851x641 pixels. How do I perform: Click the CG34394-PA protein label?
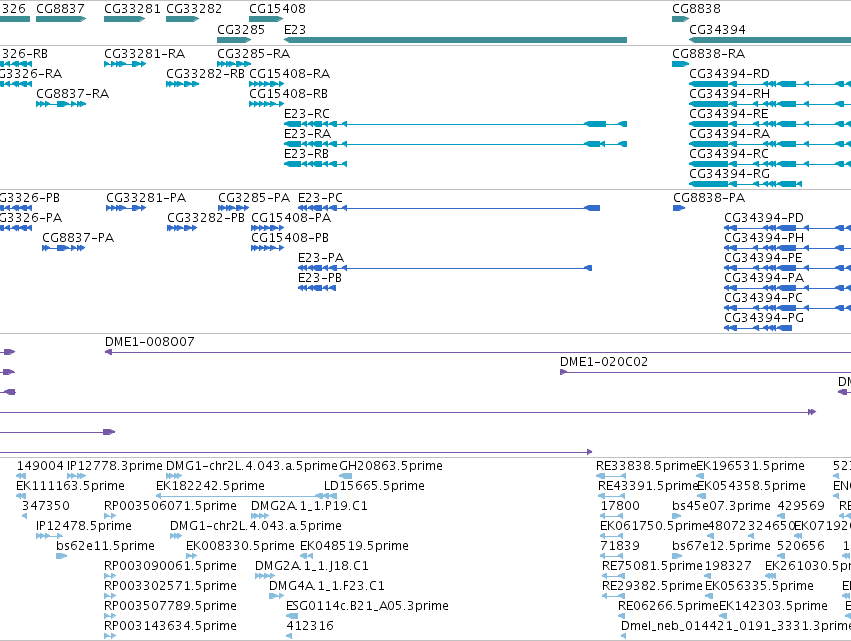pos(764,278)
